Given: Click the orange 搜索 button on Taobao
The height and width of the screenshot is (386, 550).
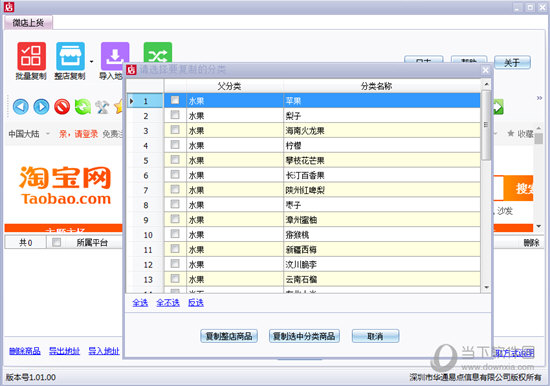Looking at the screenshot, I should pos(518,188).
